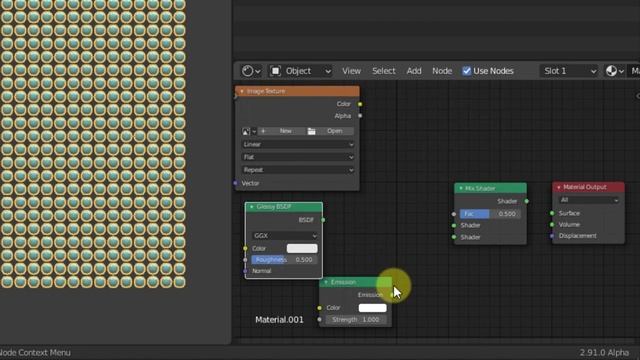Viewport: 640px width, 360px height.
Task: Click the 2.91.0 Alpha version text
Action: tap(604, 353)
